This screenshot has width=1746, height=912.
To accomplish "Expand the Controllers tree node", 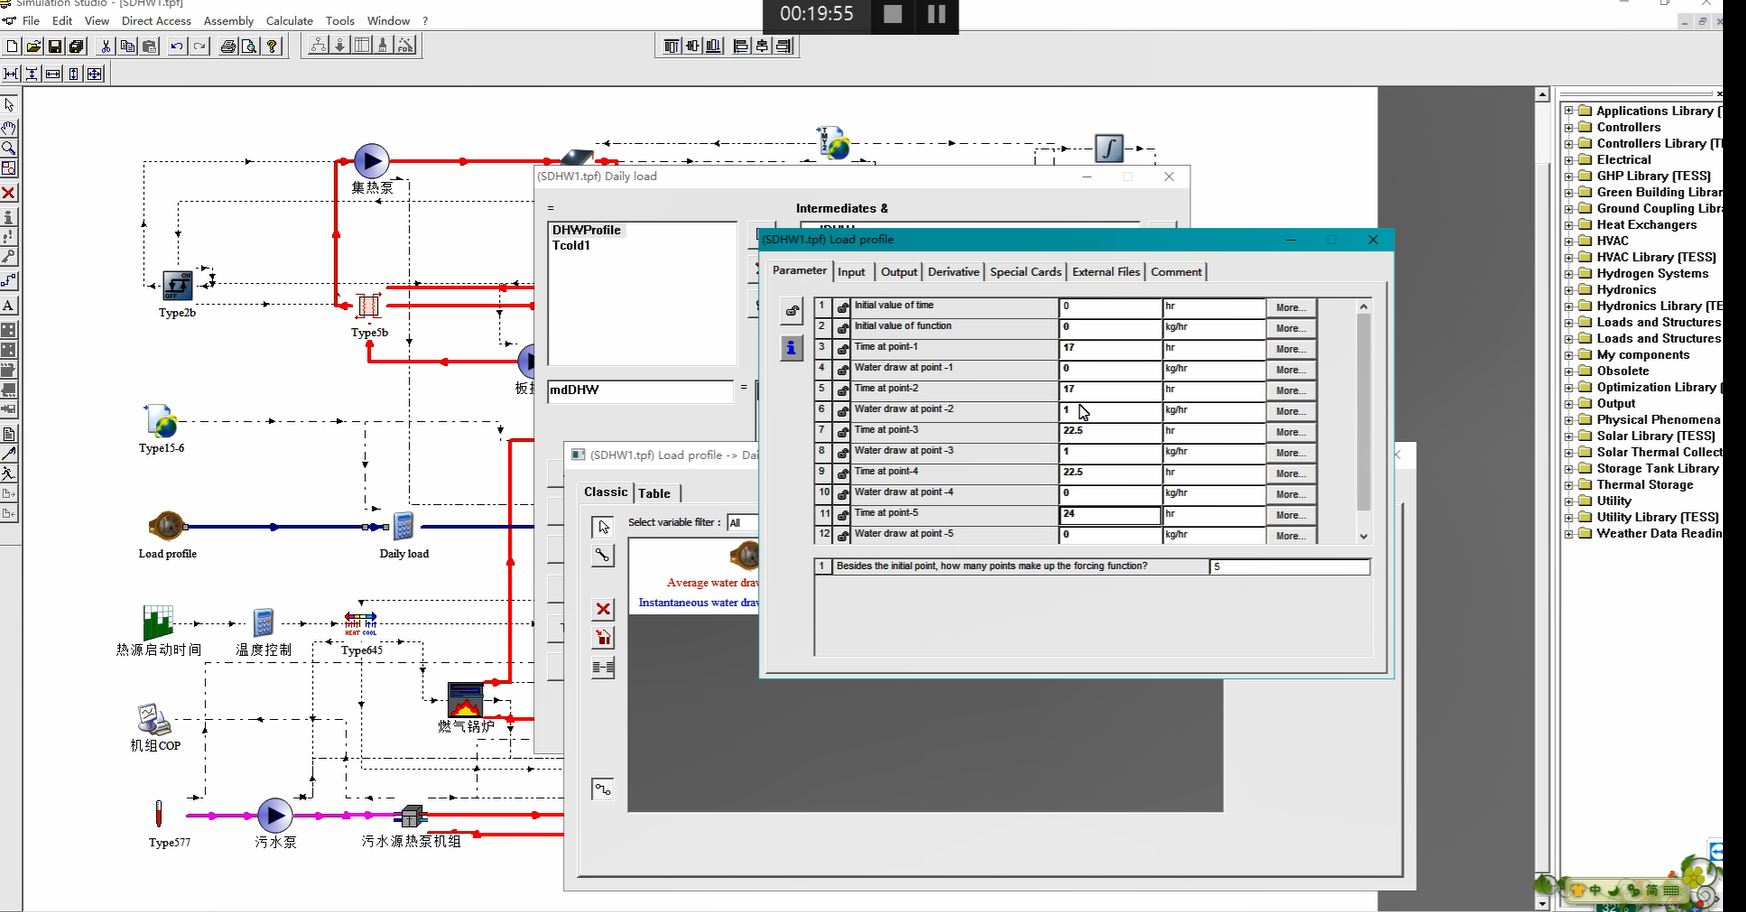I will 1569,127.
